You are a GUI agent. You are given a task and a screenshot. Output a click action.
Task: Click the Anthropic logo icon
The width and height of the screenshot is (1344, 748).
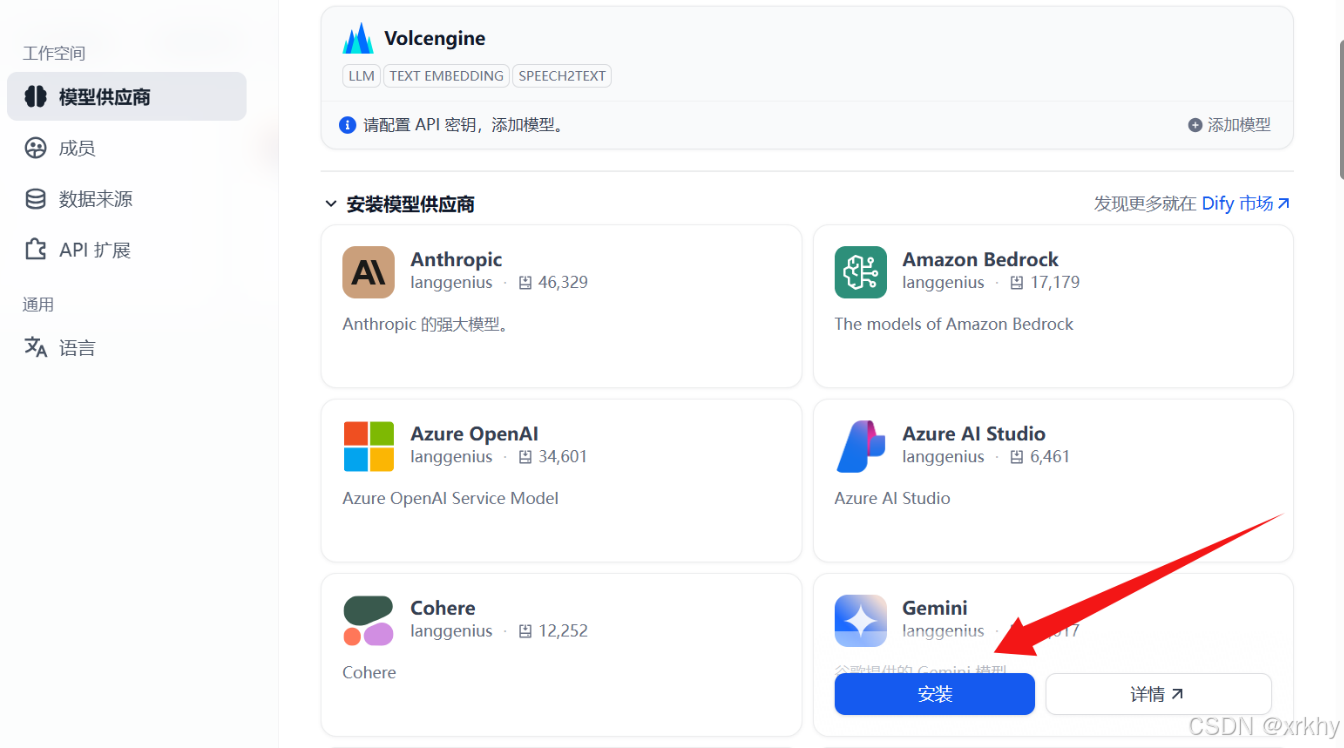click(368, 272)
